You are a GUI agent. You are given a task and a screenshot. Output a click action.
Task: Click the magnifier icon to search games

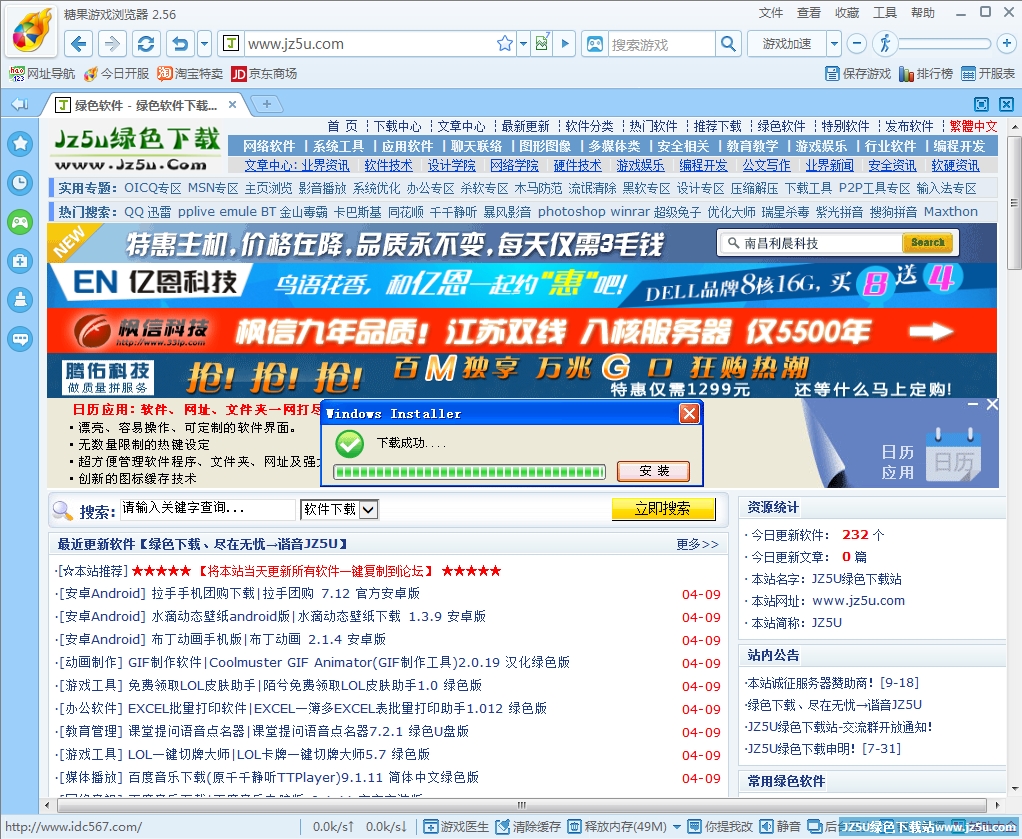point(728,44)
